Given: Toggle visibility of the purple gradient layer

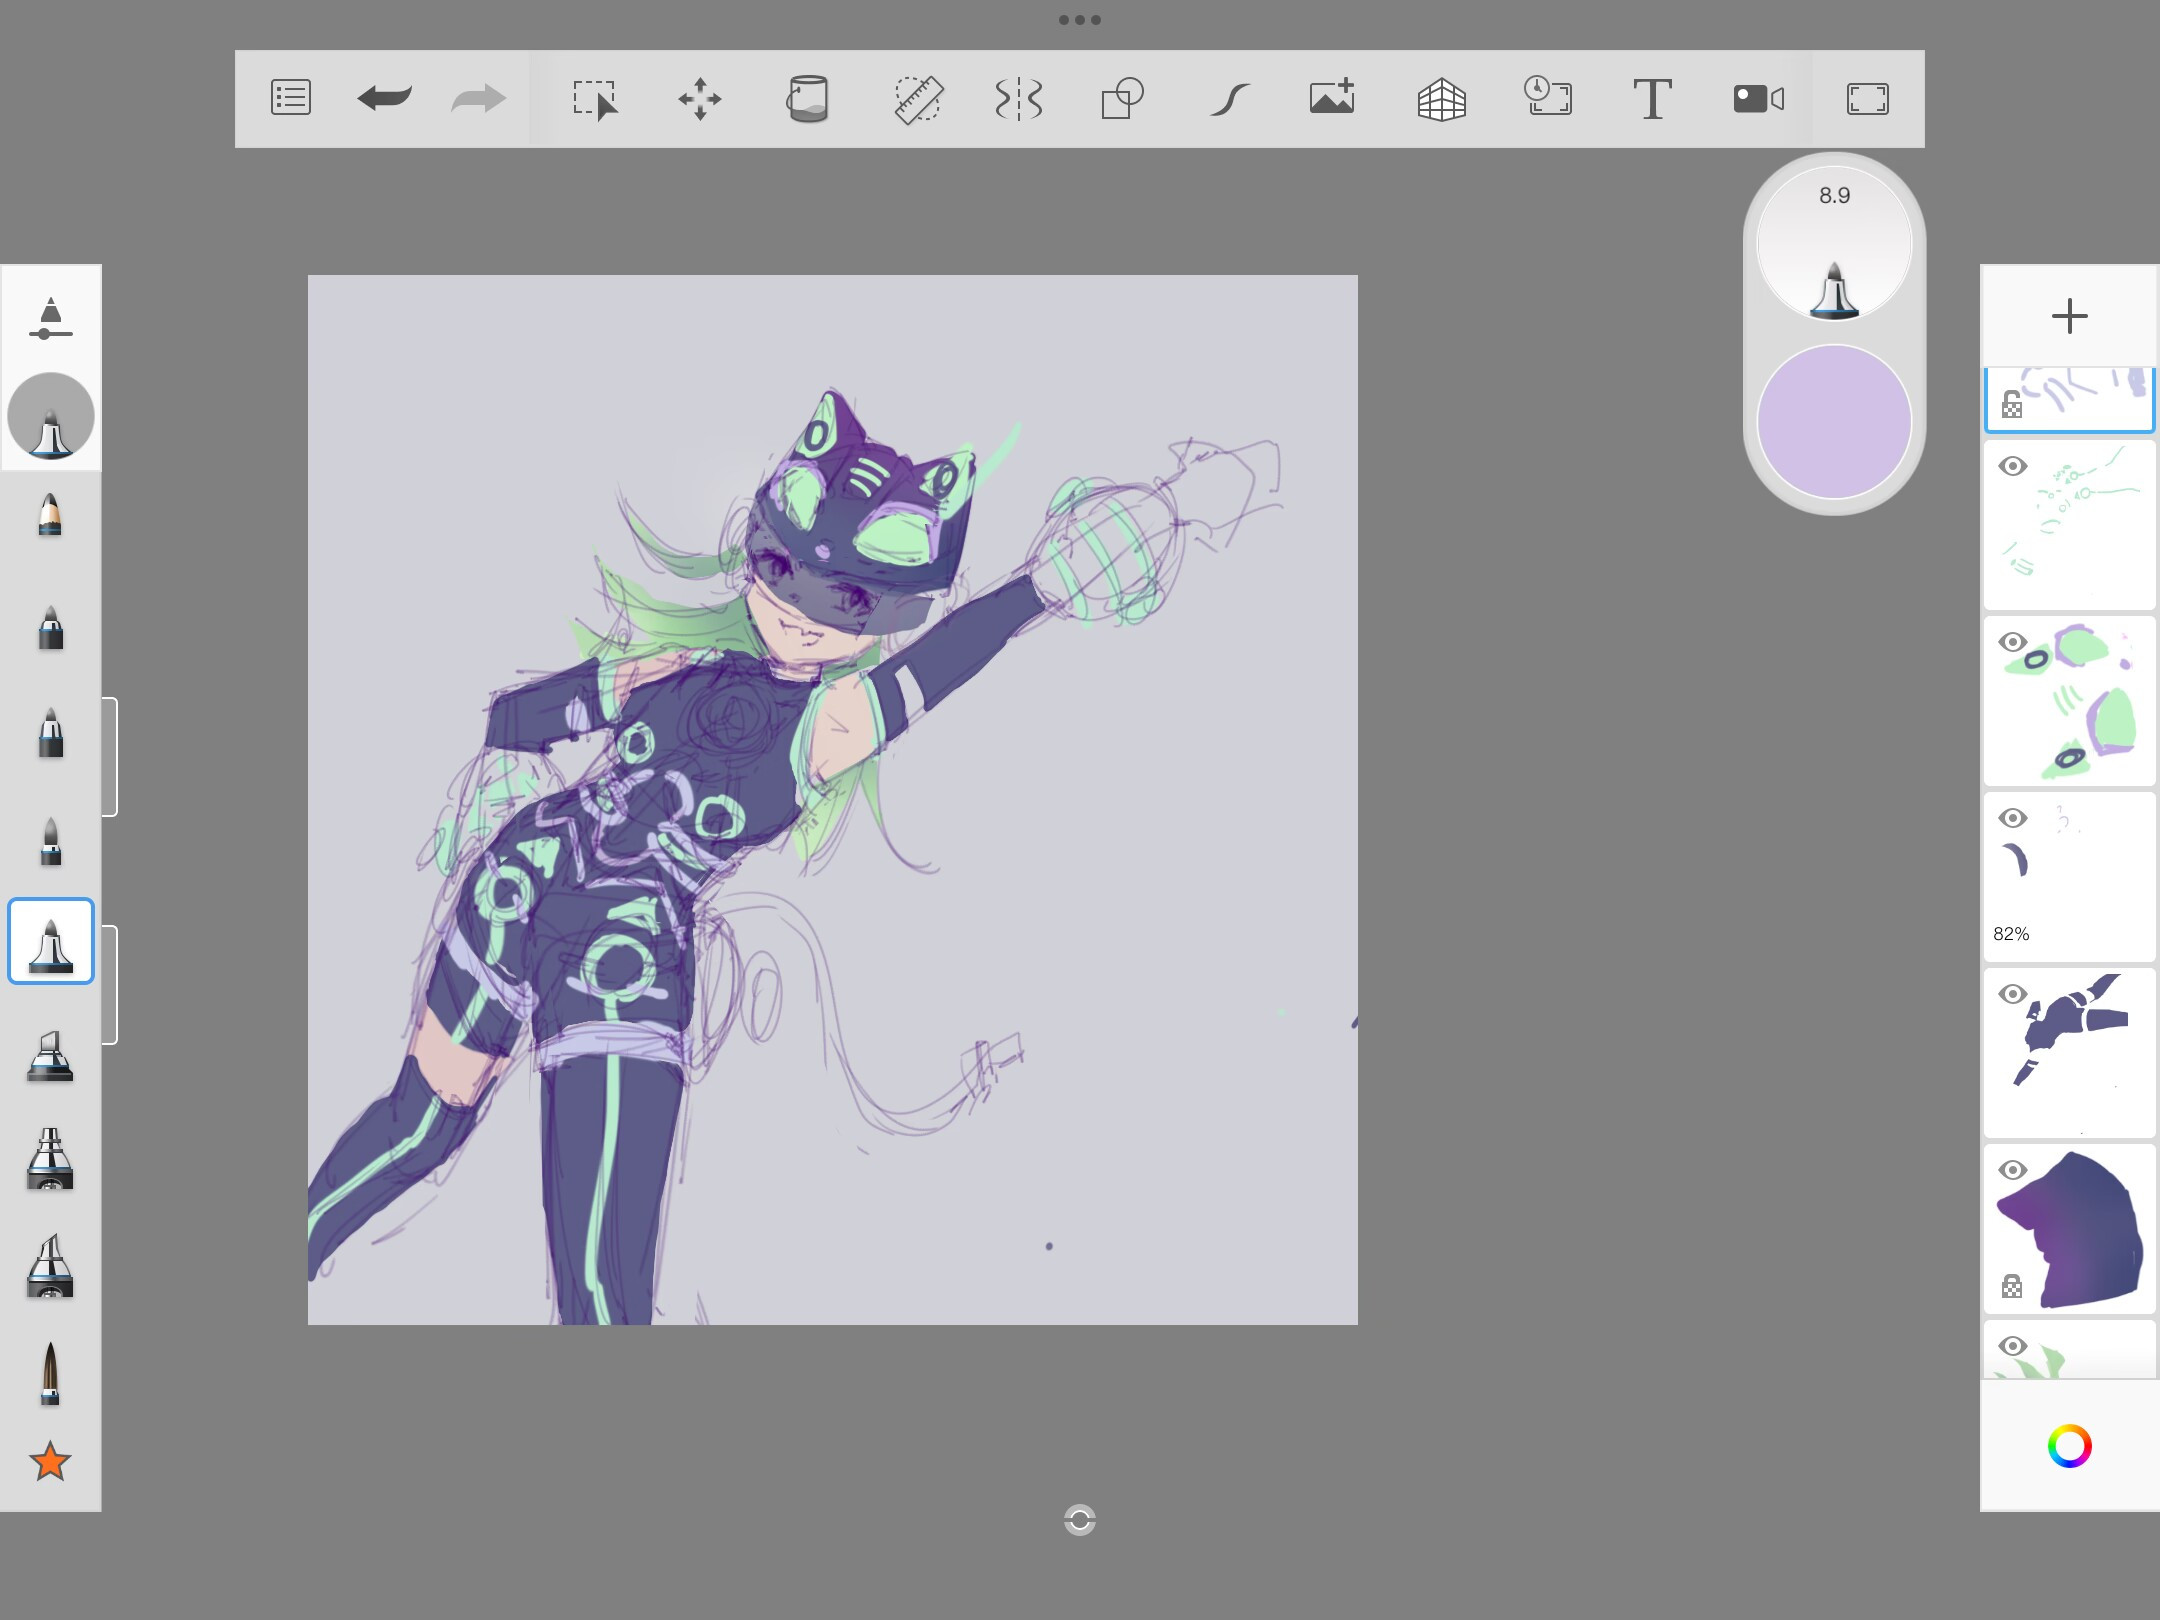Looking at the screenshot, I should 2012,1170.
